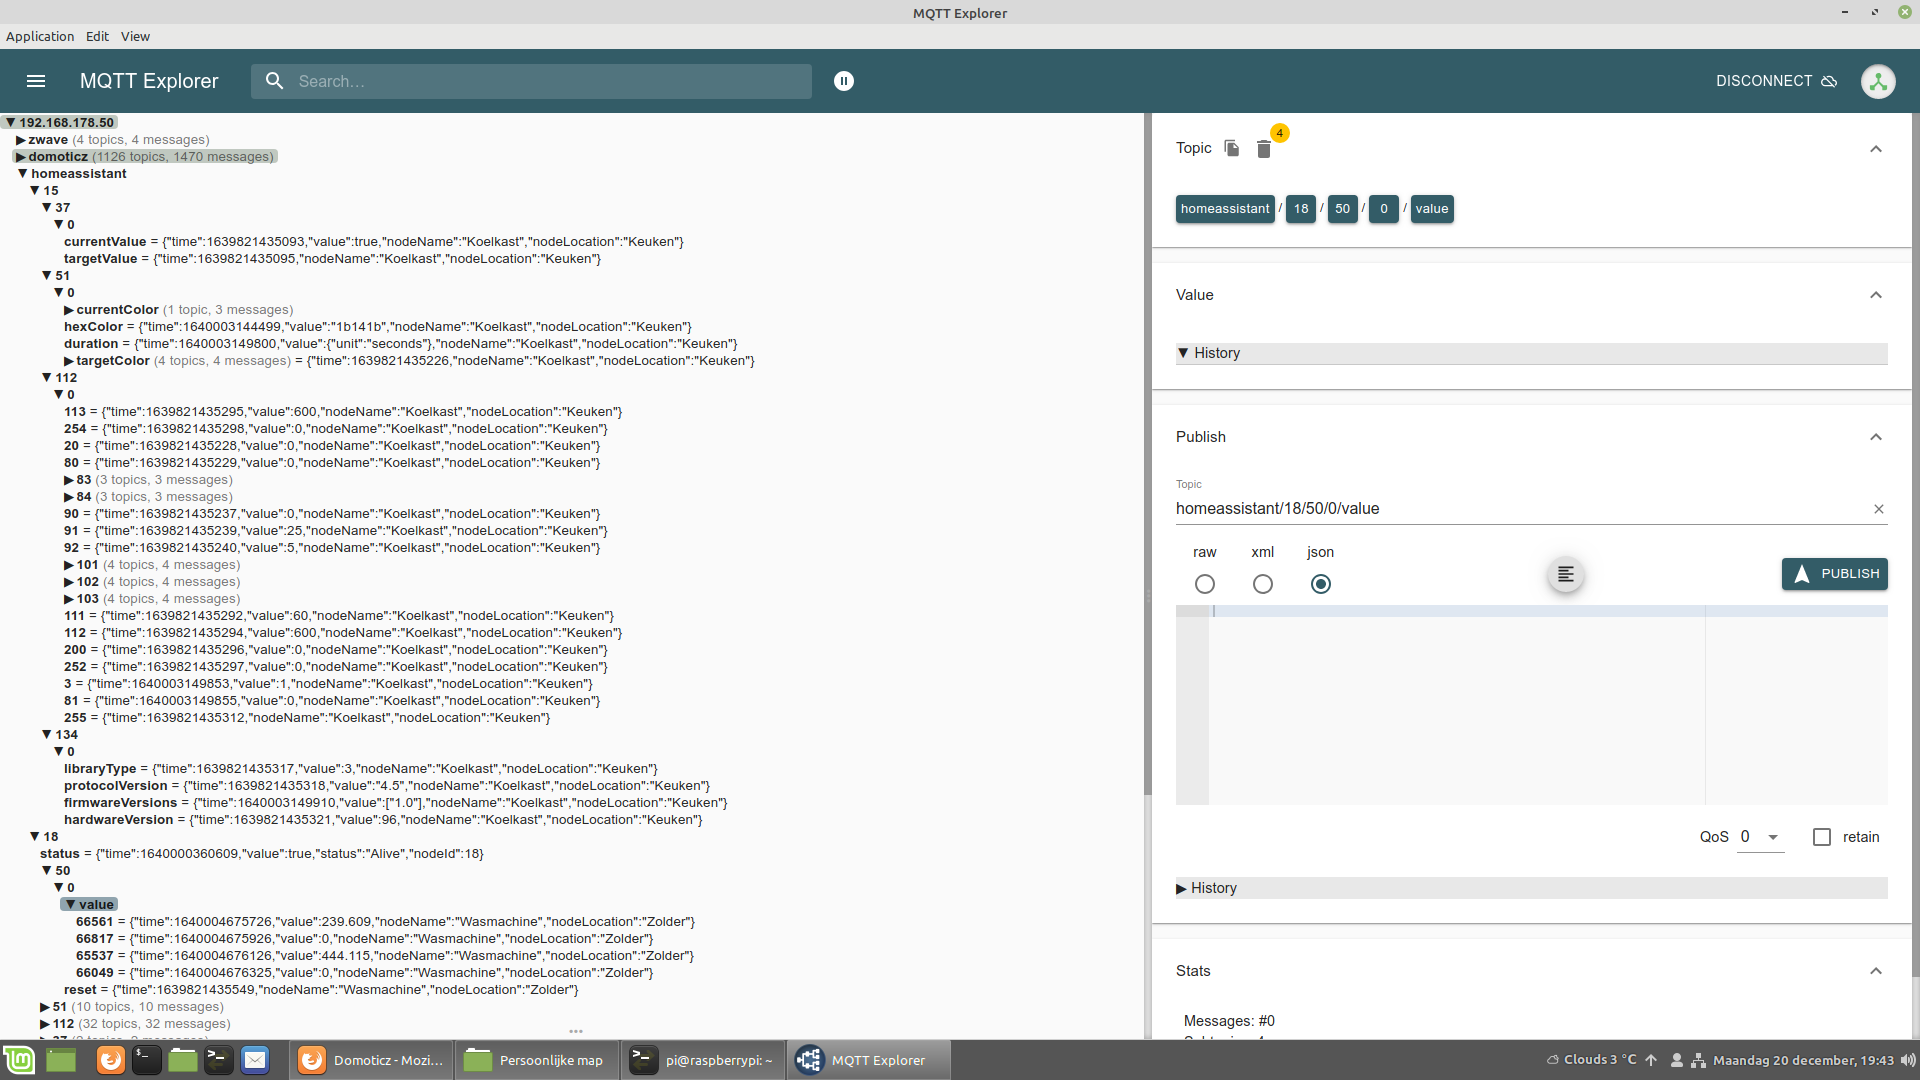
Task: Collapse Value History section
Action: tap(1531, 353)
